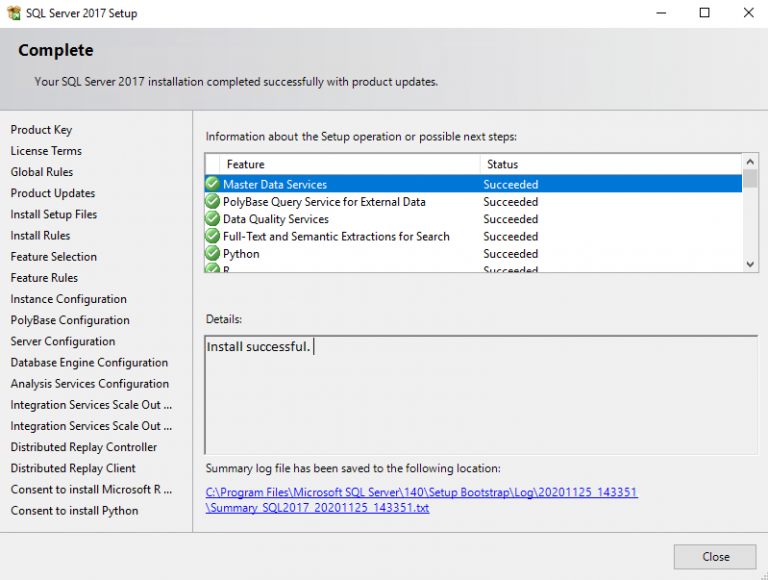This screenshot has height=580, width=768.
Task: Maximize the SQL Server 2017 Setup window
Action: click(704, 13)
